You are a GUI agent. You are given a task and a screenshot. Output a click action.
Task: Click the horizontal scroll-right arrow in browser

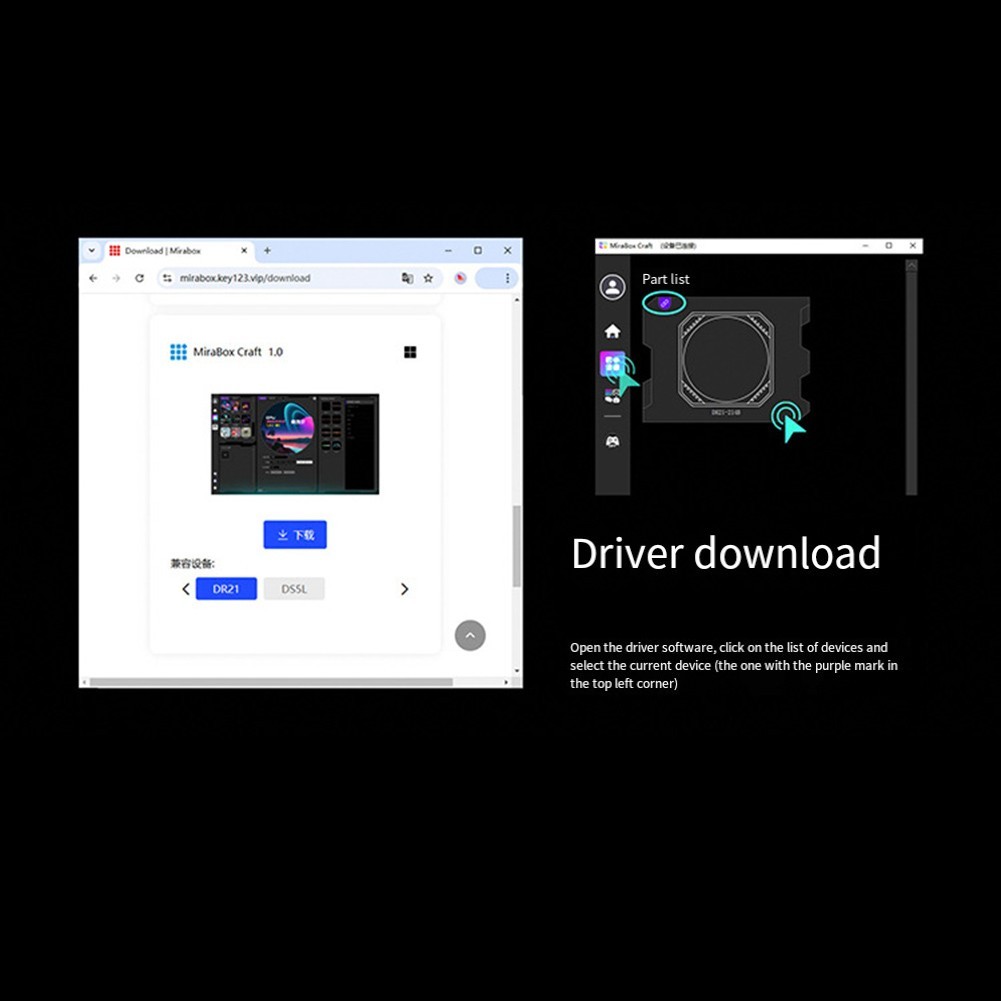tap(506, 682)
